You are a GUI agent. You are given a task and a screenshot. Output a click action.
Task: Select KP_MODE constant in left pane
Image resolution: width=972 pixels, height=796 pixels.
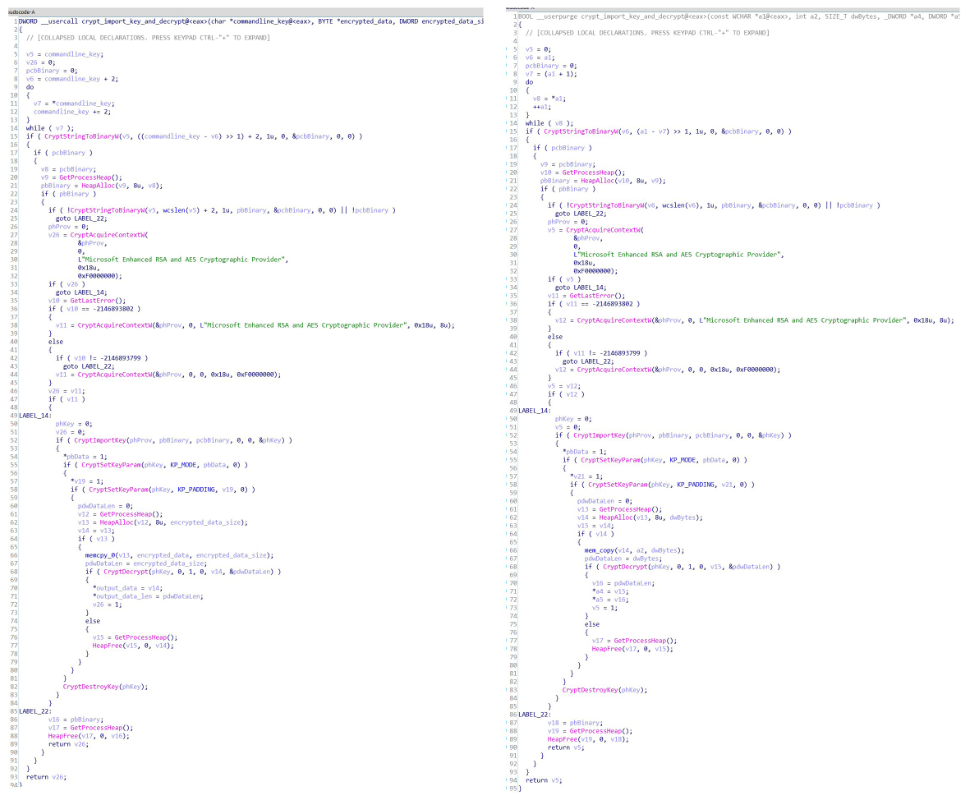(183, 465)
